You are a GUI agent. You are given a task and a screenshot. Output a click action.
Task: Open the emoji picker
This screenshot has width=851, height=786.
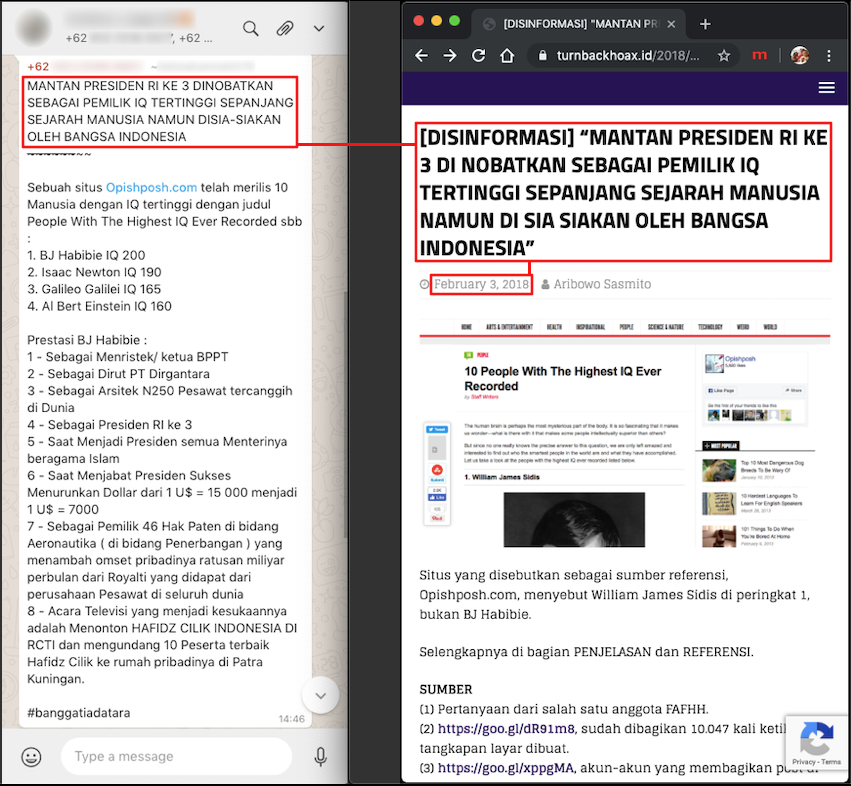click(x=32, y=756)
